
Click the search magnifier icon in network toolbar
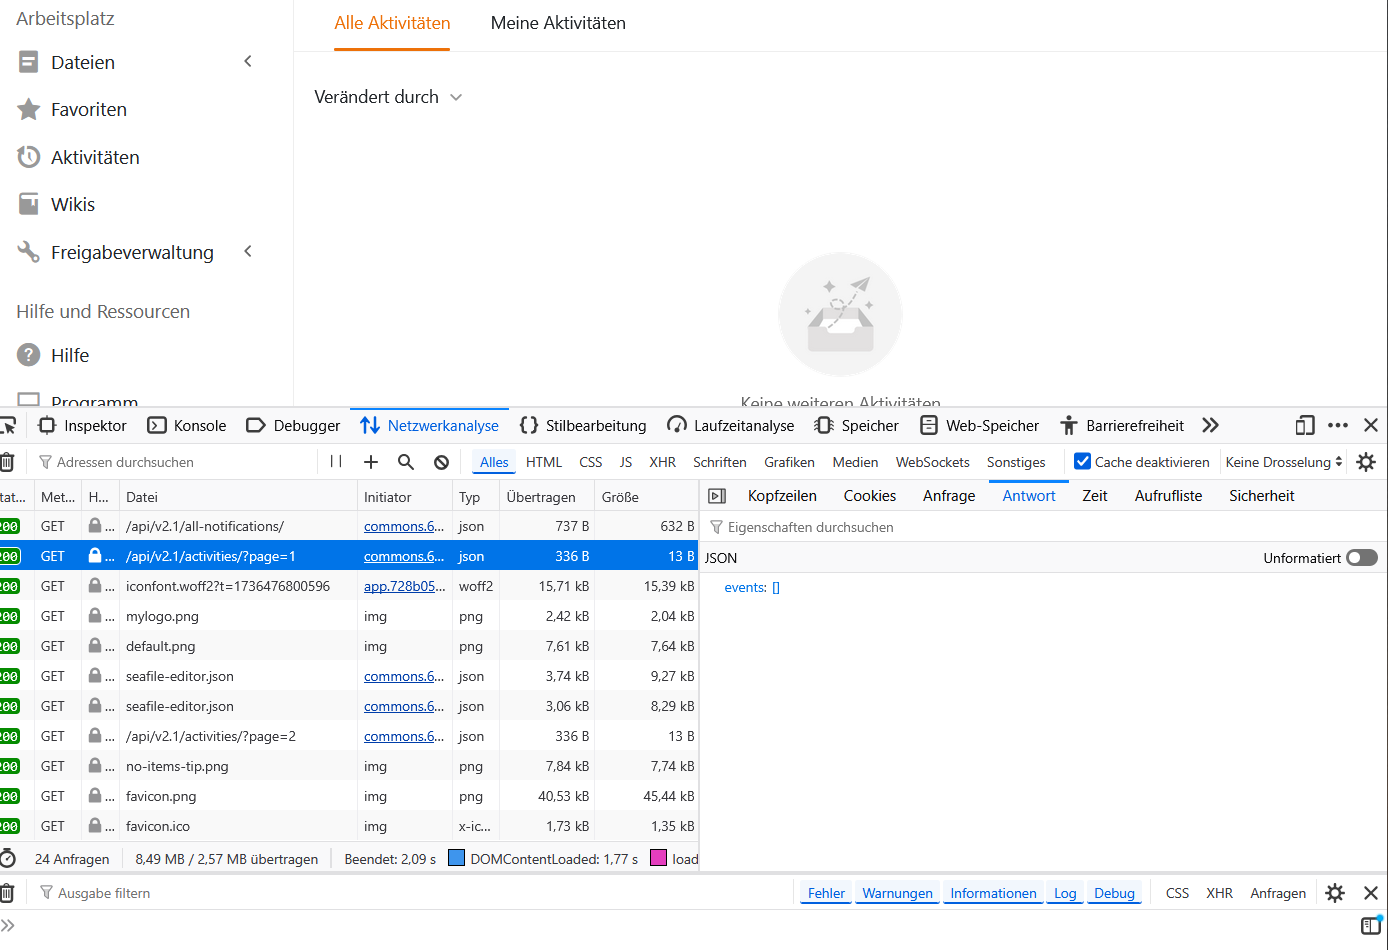[406, 462]
